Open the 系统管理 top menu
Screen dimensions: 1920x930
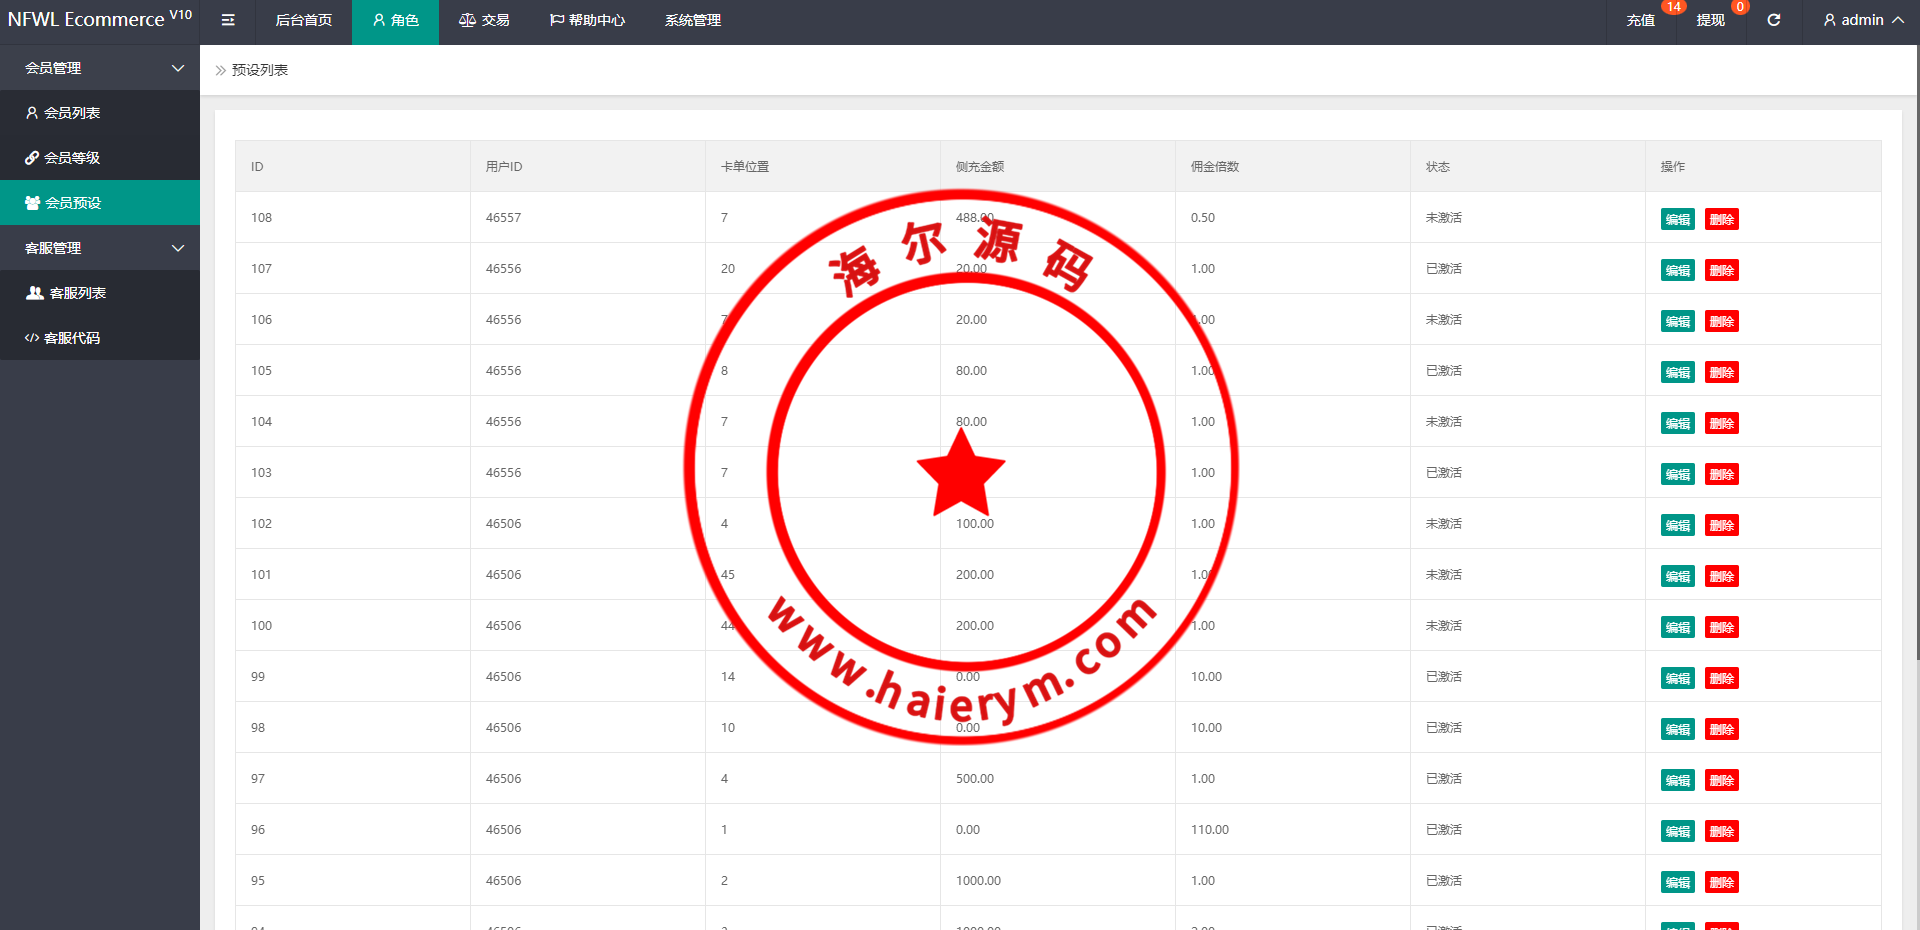[x=692, y=20]
